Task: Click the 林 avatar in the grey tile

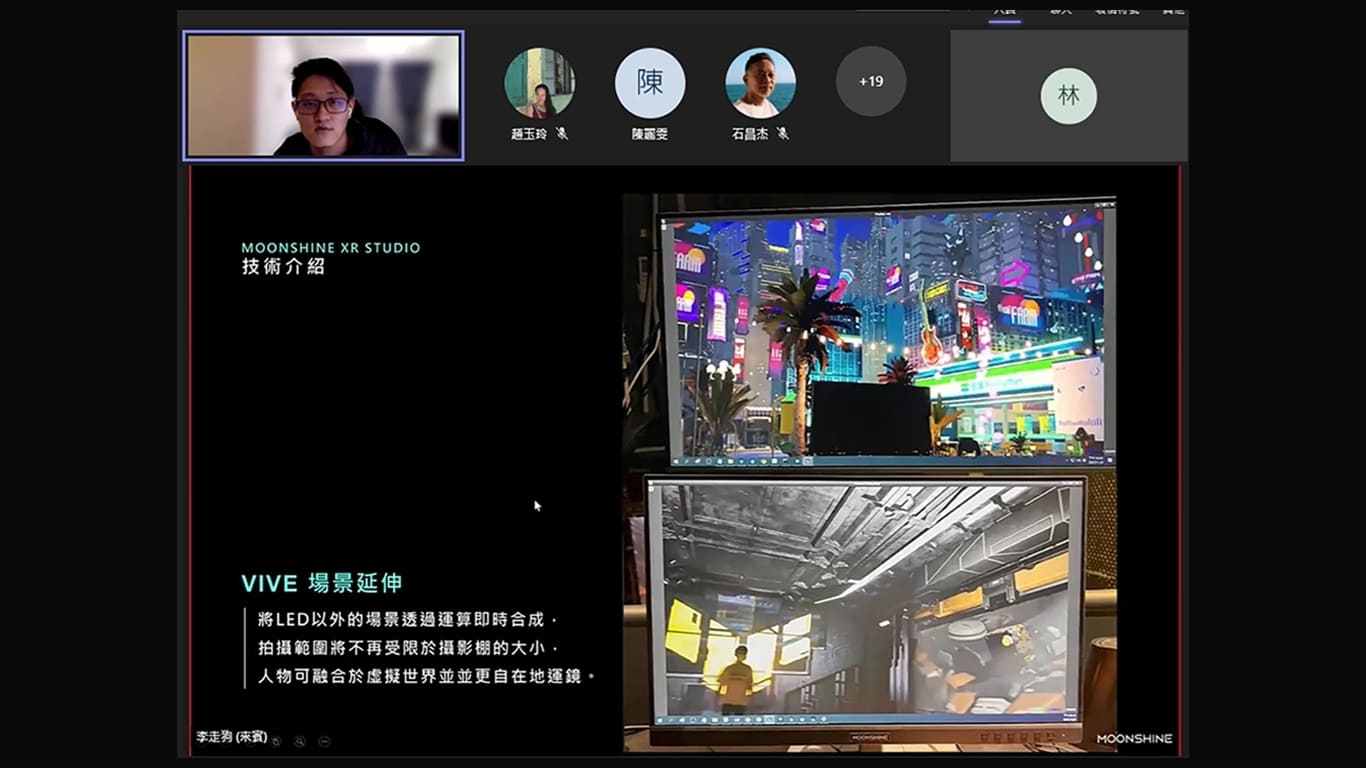Action: point(1068,96)
